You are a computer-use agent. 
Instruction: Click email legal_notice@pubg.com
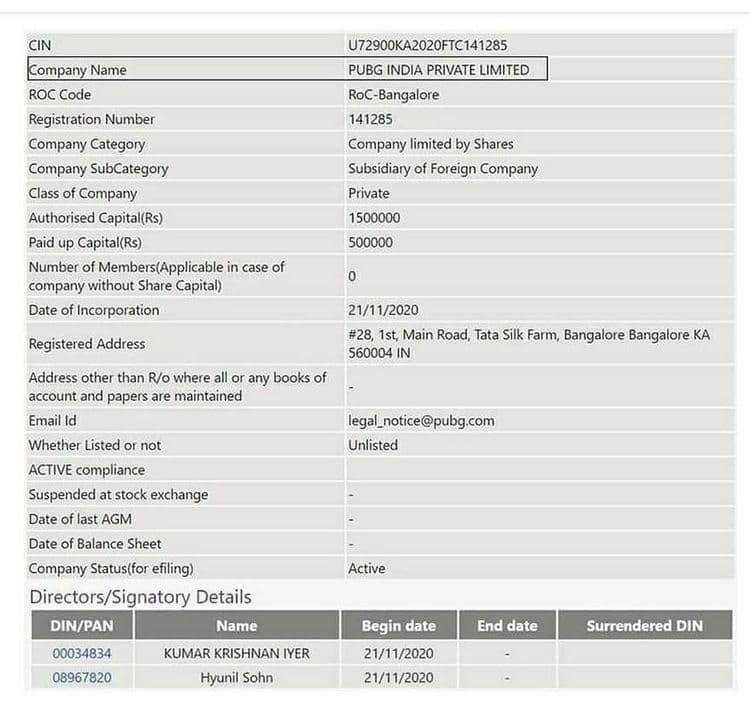421,421
